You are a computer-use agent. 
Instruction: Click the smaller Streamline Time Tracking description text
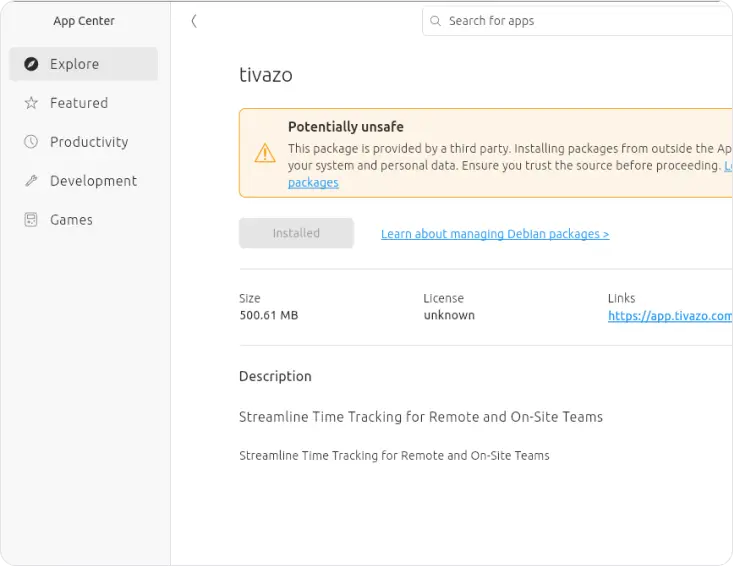pyautogui.click(x=394, y=456)
